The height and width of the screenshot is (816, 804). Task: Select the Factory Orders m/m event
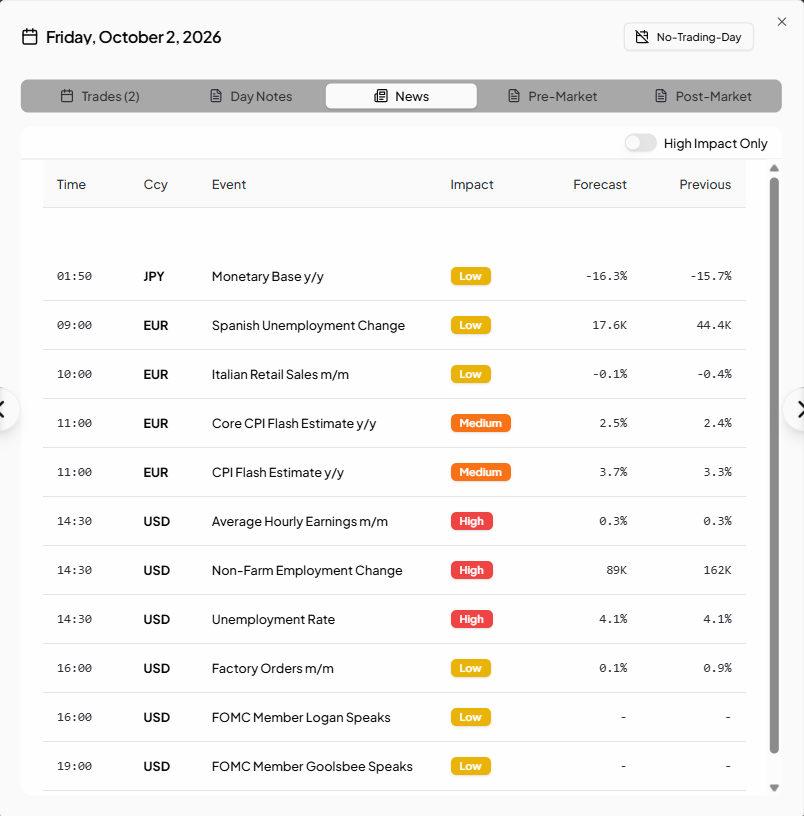[394, 668]
